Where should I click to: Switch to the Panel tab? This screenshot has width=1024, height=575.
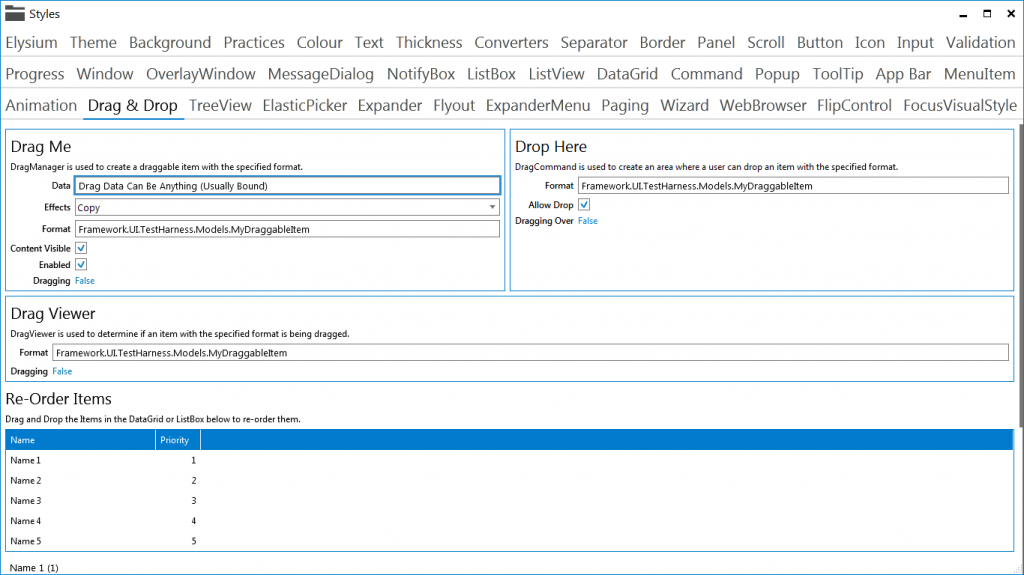tap(716, 42)
